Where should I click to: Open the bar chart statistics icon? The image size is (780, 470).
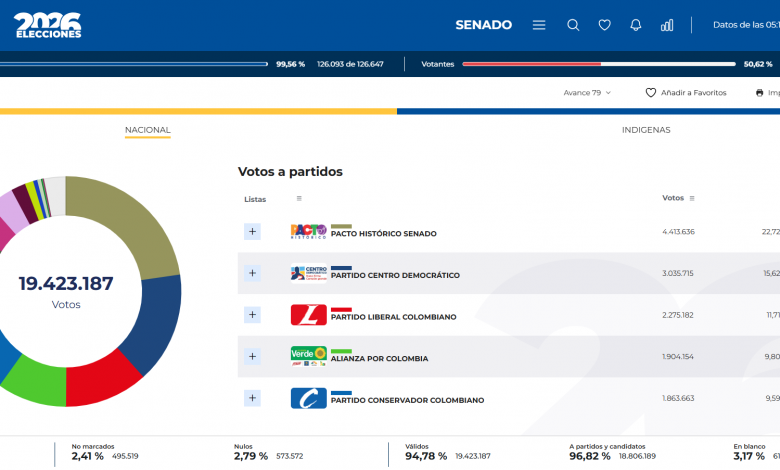[x=667, y=25]
